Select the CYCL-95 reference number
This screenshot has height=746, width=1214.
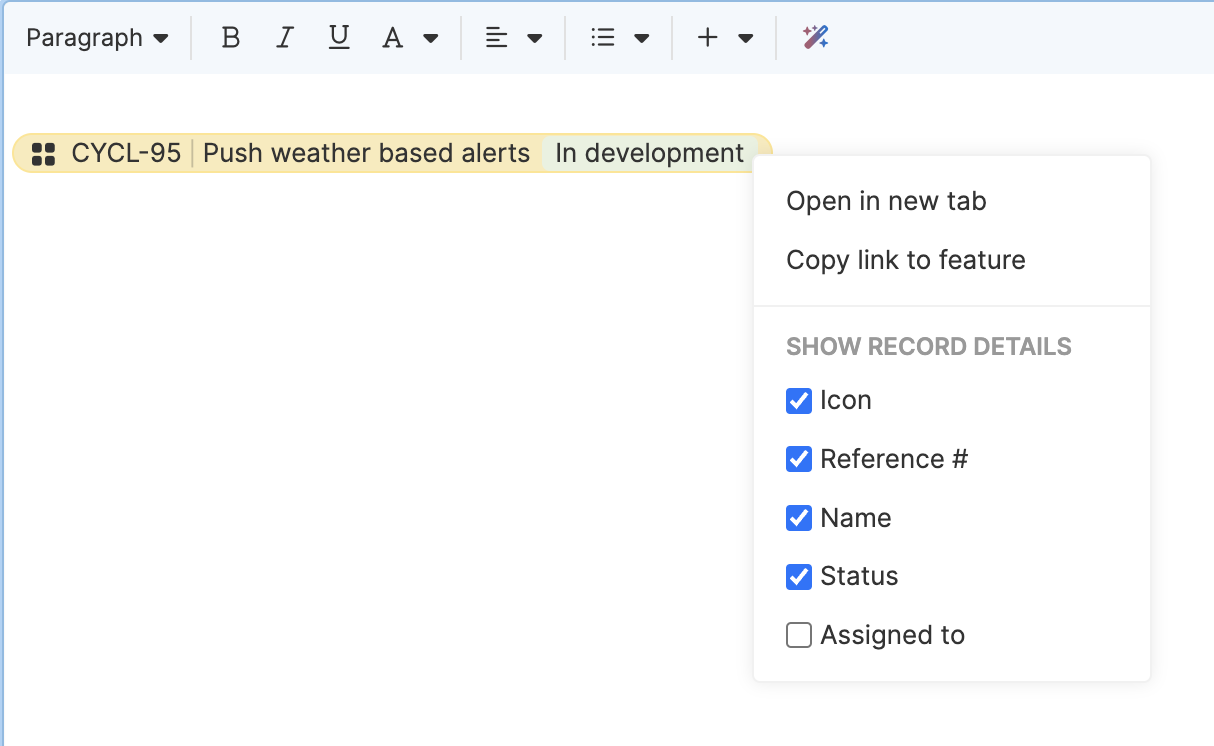(x=126, y=153)
